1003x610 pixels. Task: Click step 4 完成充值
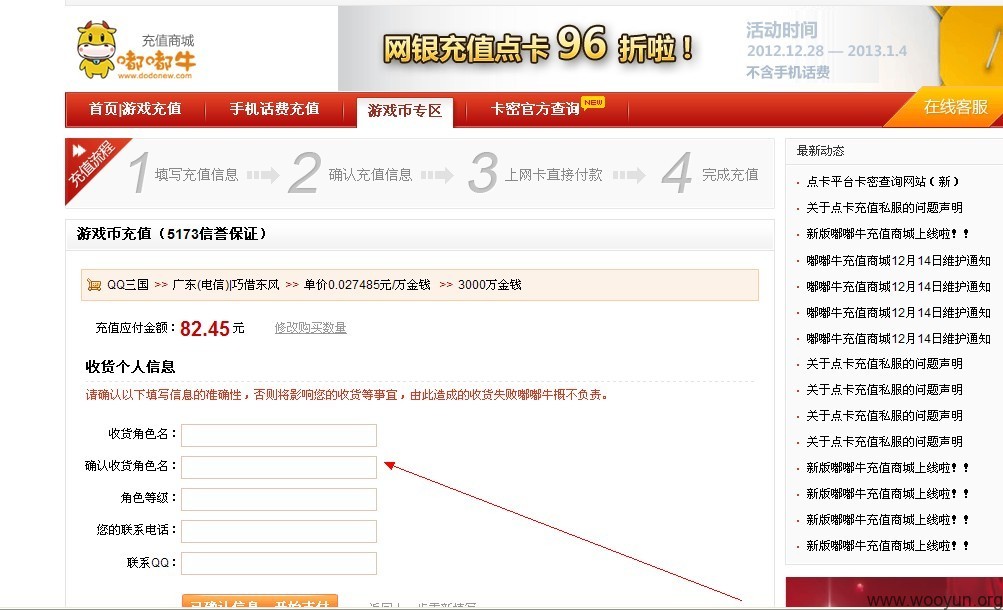(710, 173)
